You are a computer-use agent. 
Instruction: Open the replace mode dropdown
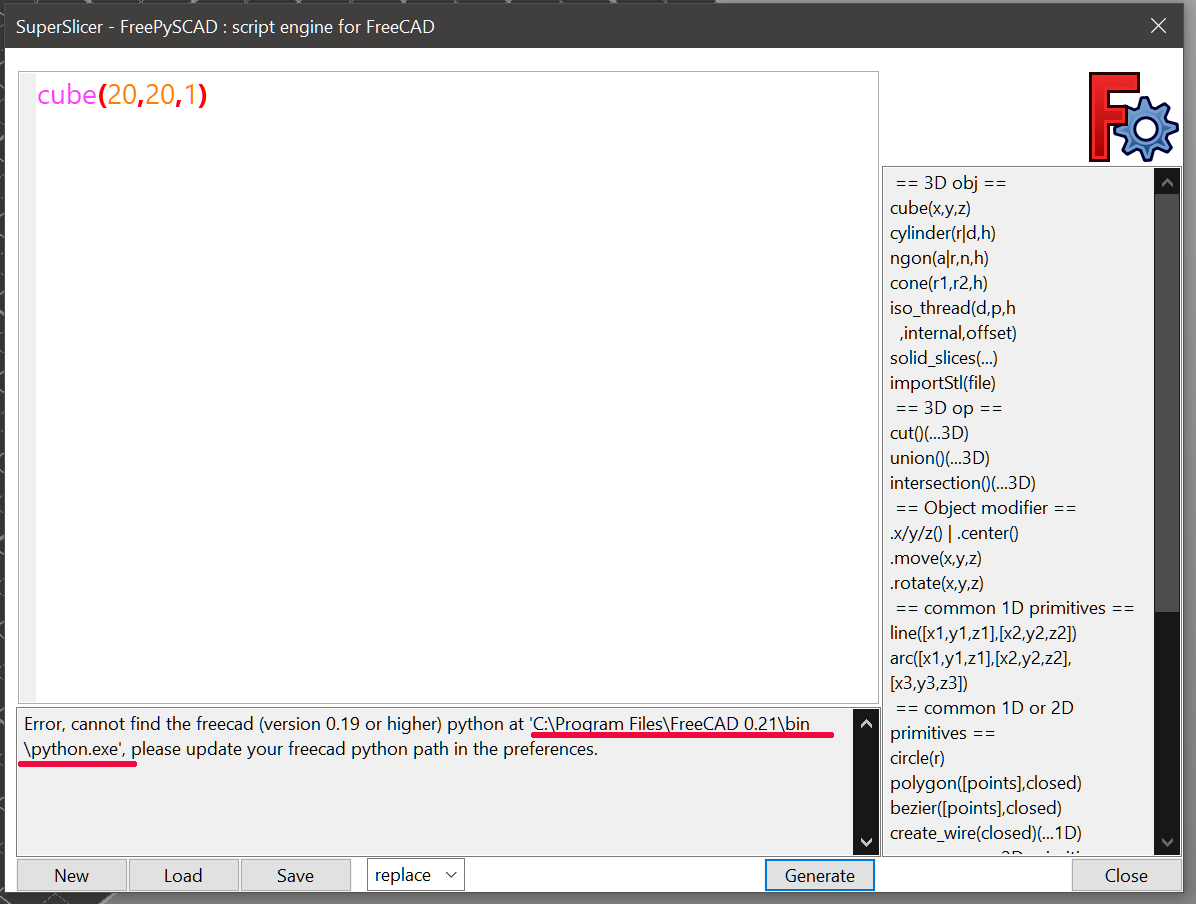(415, 873)
